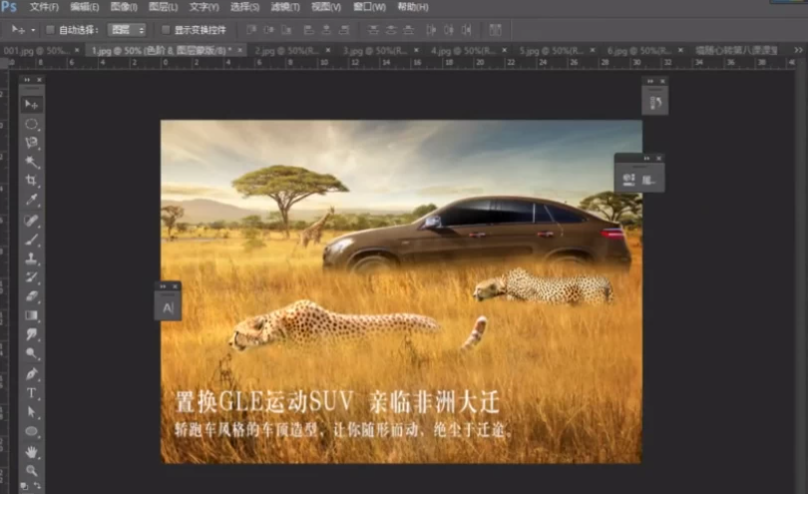Expand the Character floating panel double-arrow

163,287
